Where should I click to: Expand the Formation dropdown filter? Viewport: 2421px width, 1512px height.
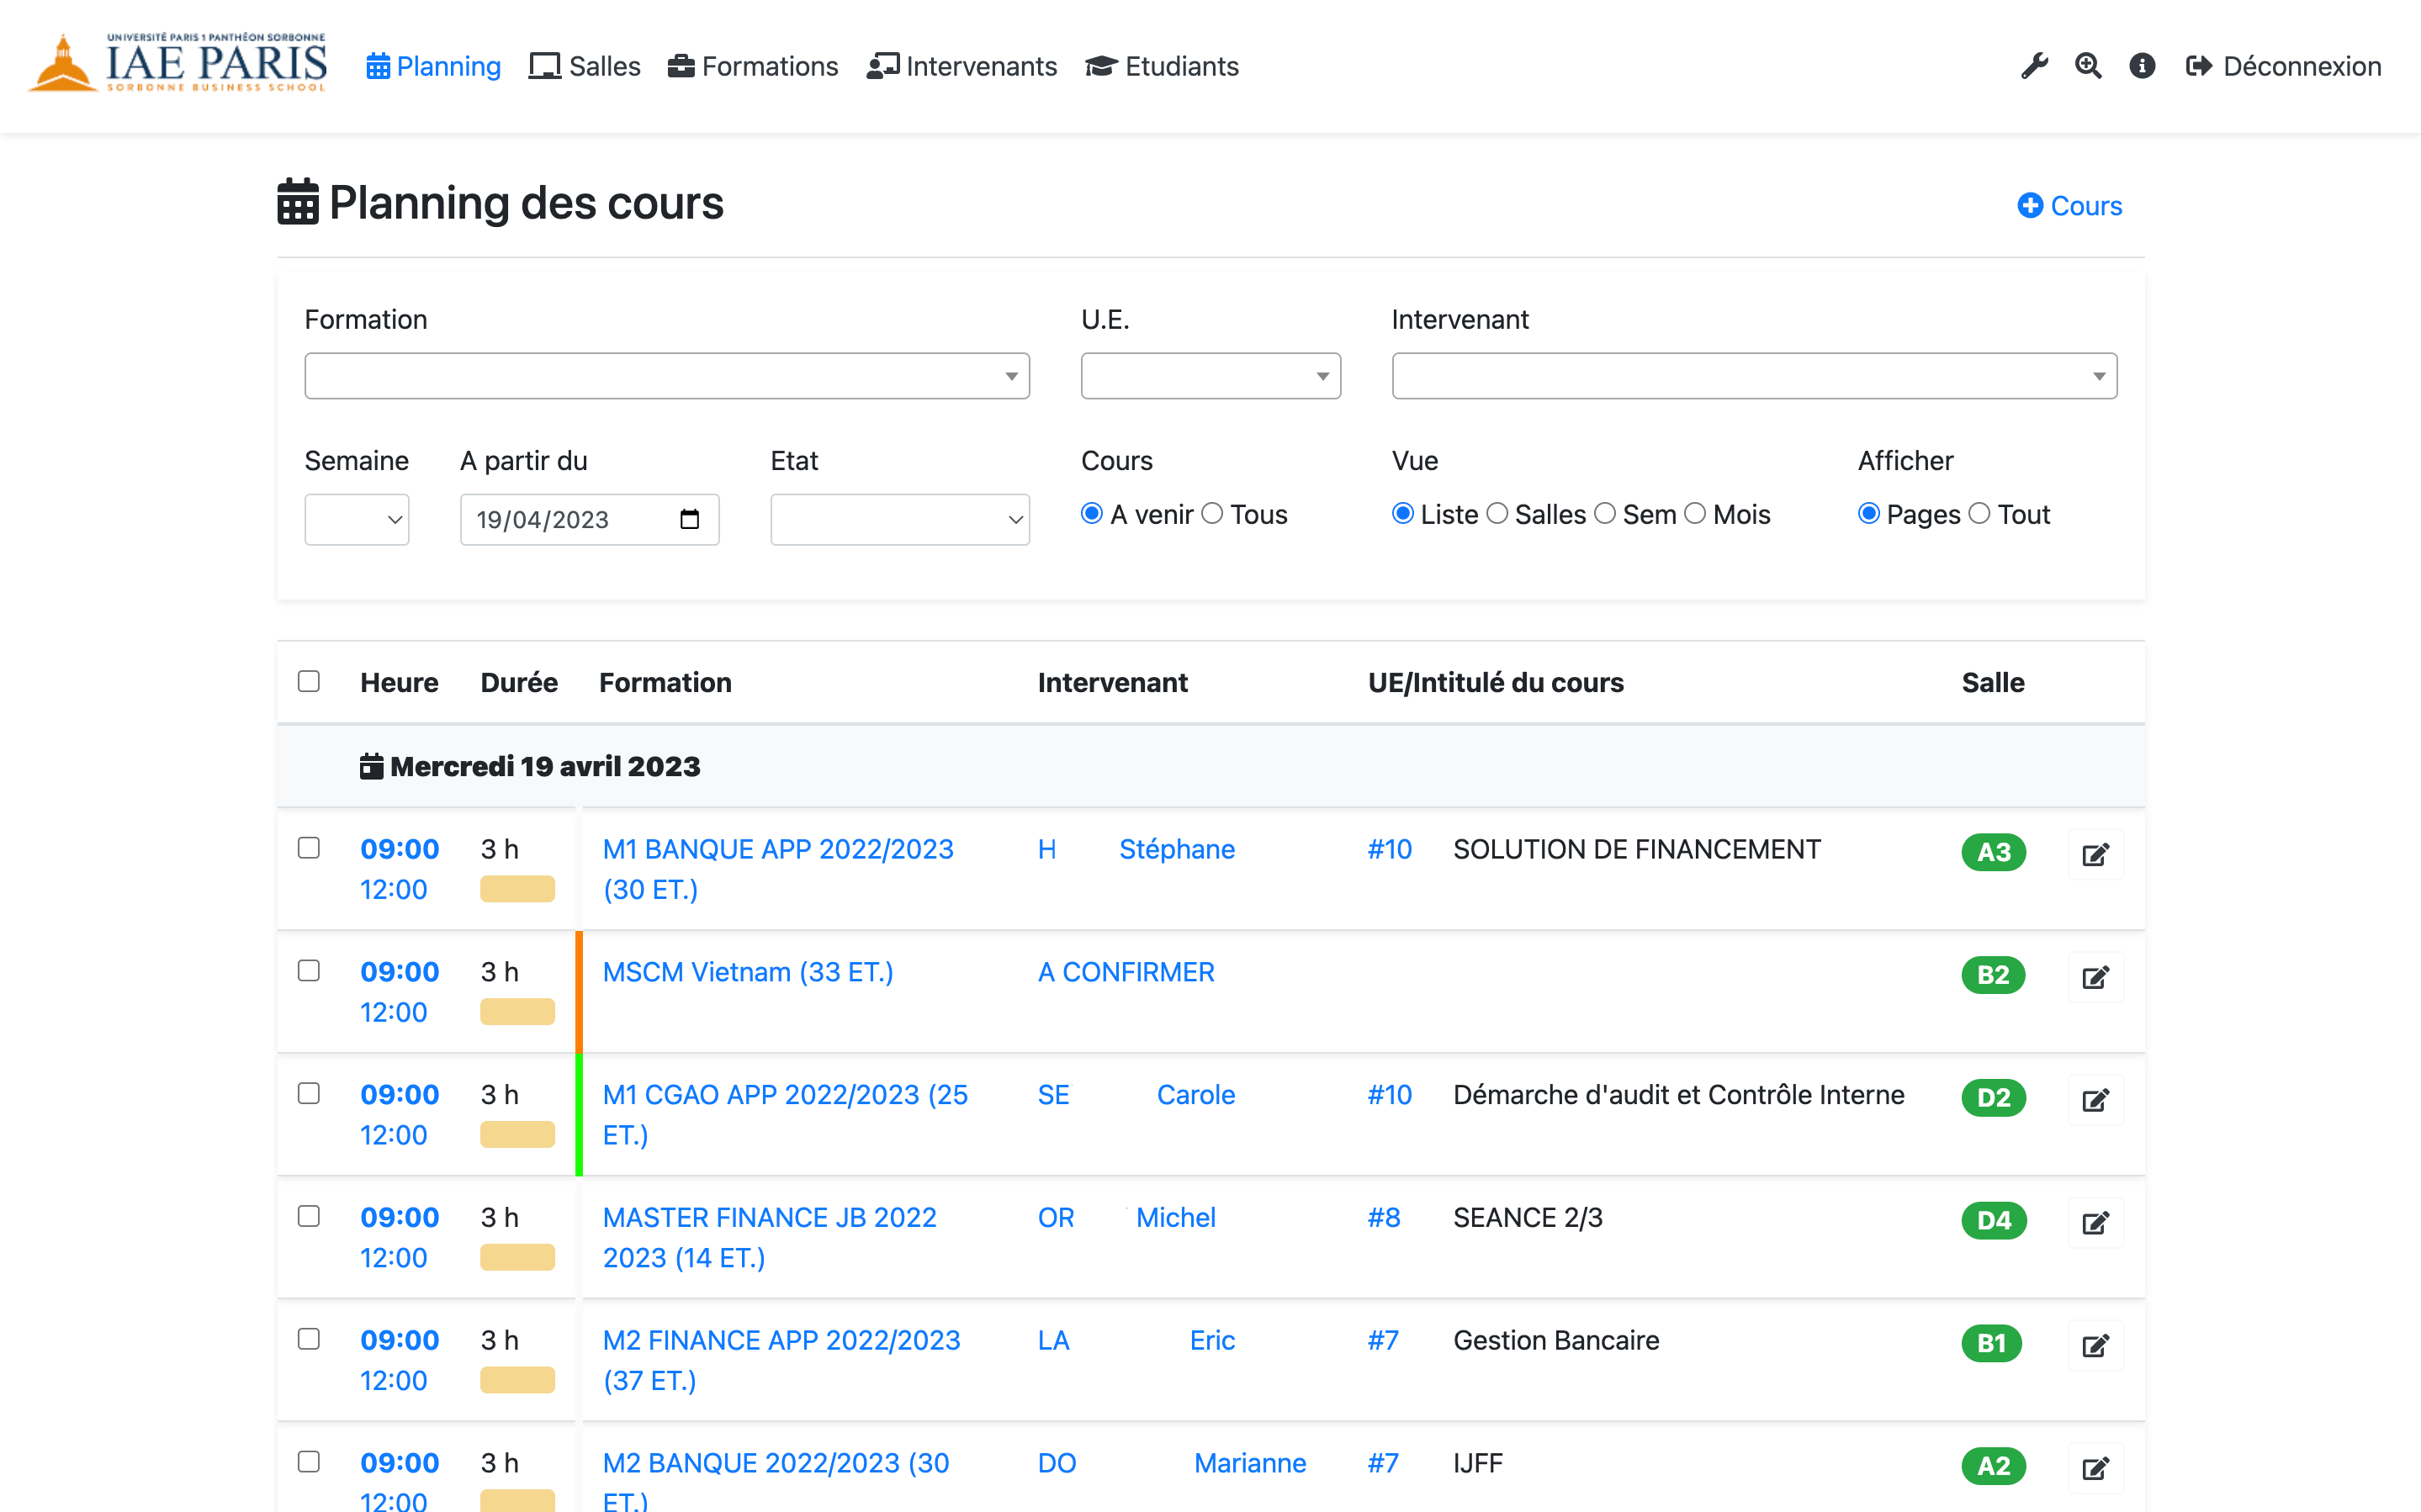pyautogui.click(x=667, y=374)
